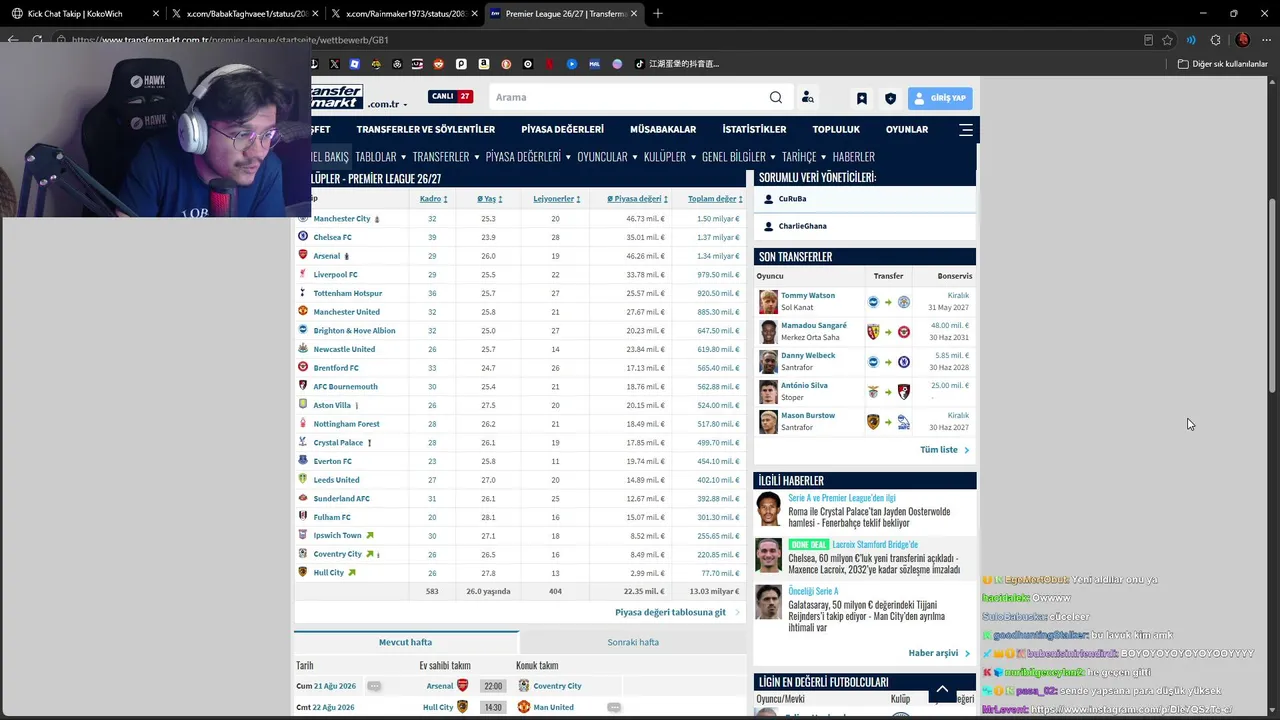The image size is (1280, 720).
Task: Open the Haberler submenu item
Action: click(854, 157)
